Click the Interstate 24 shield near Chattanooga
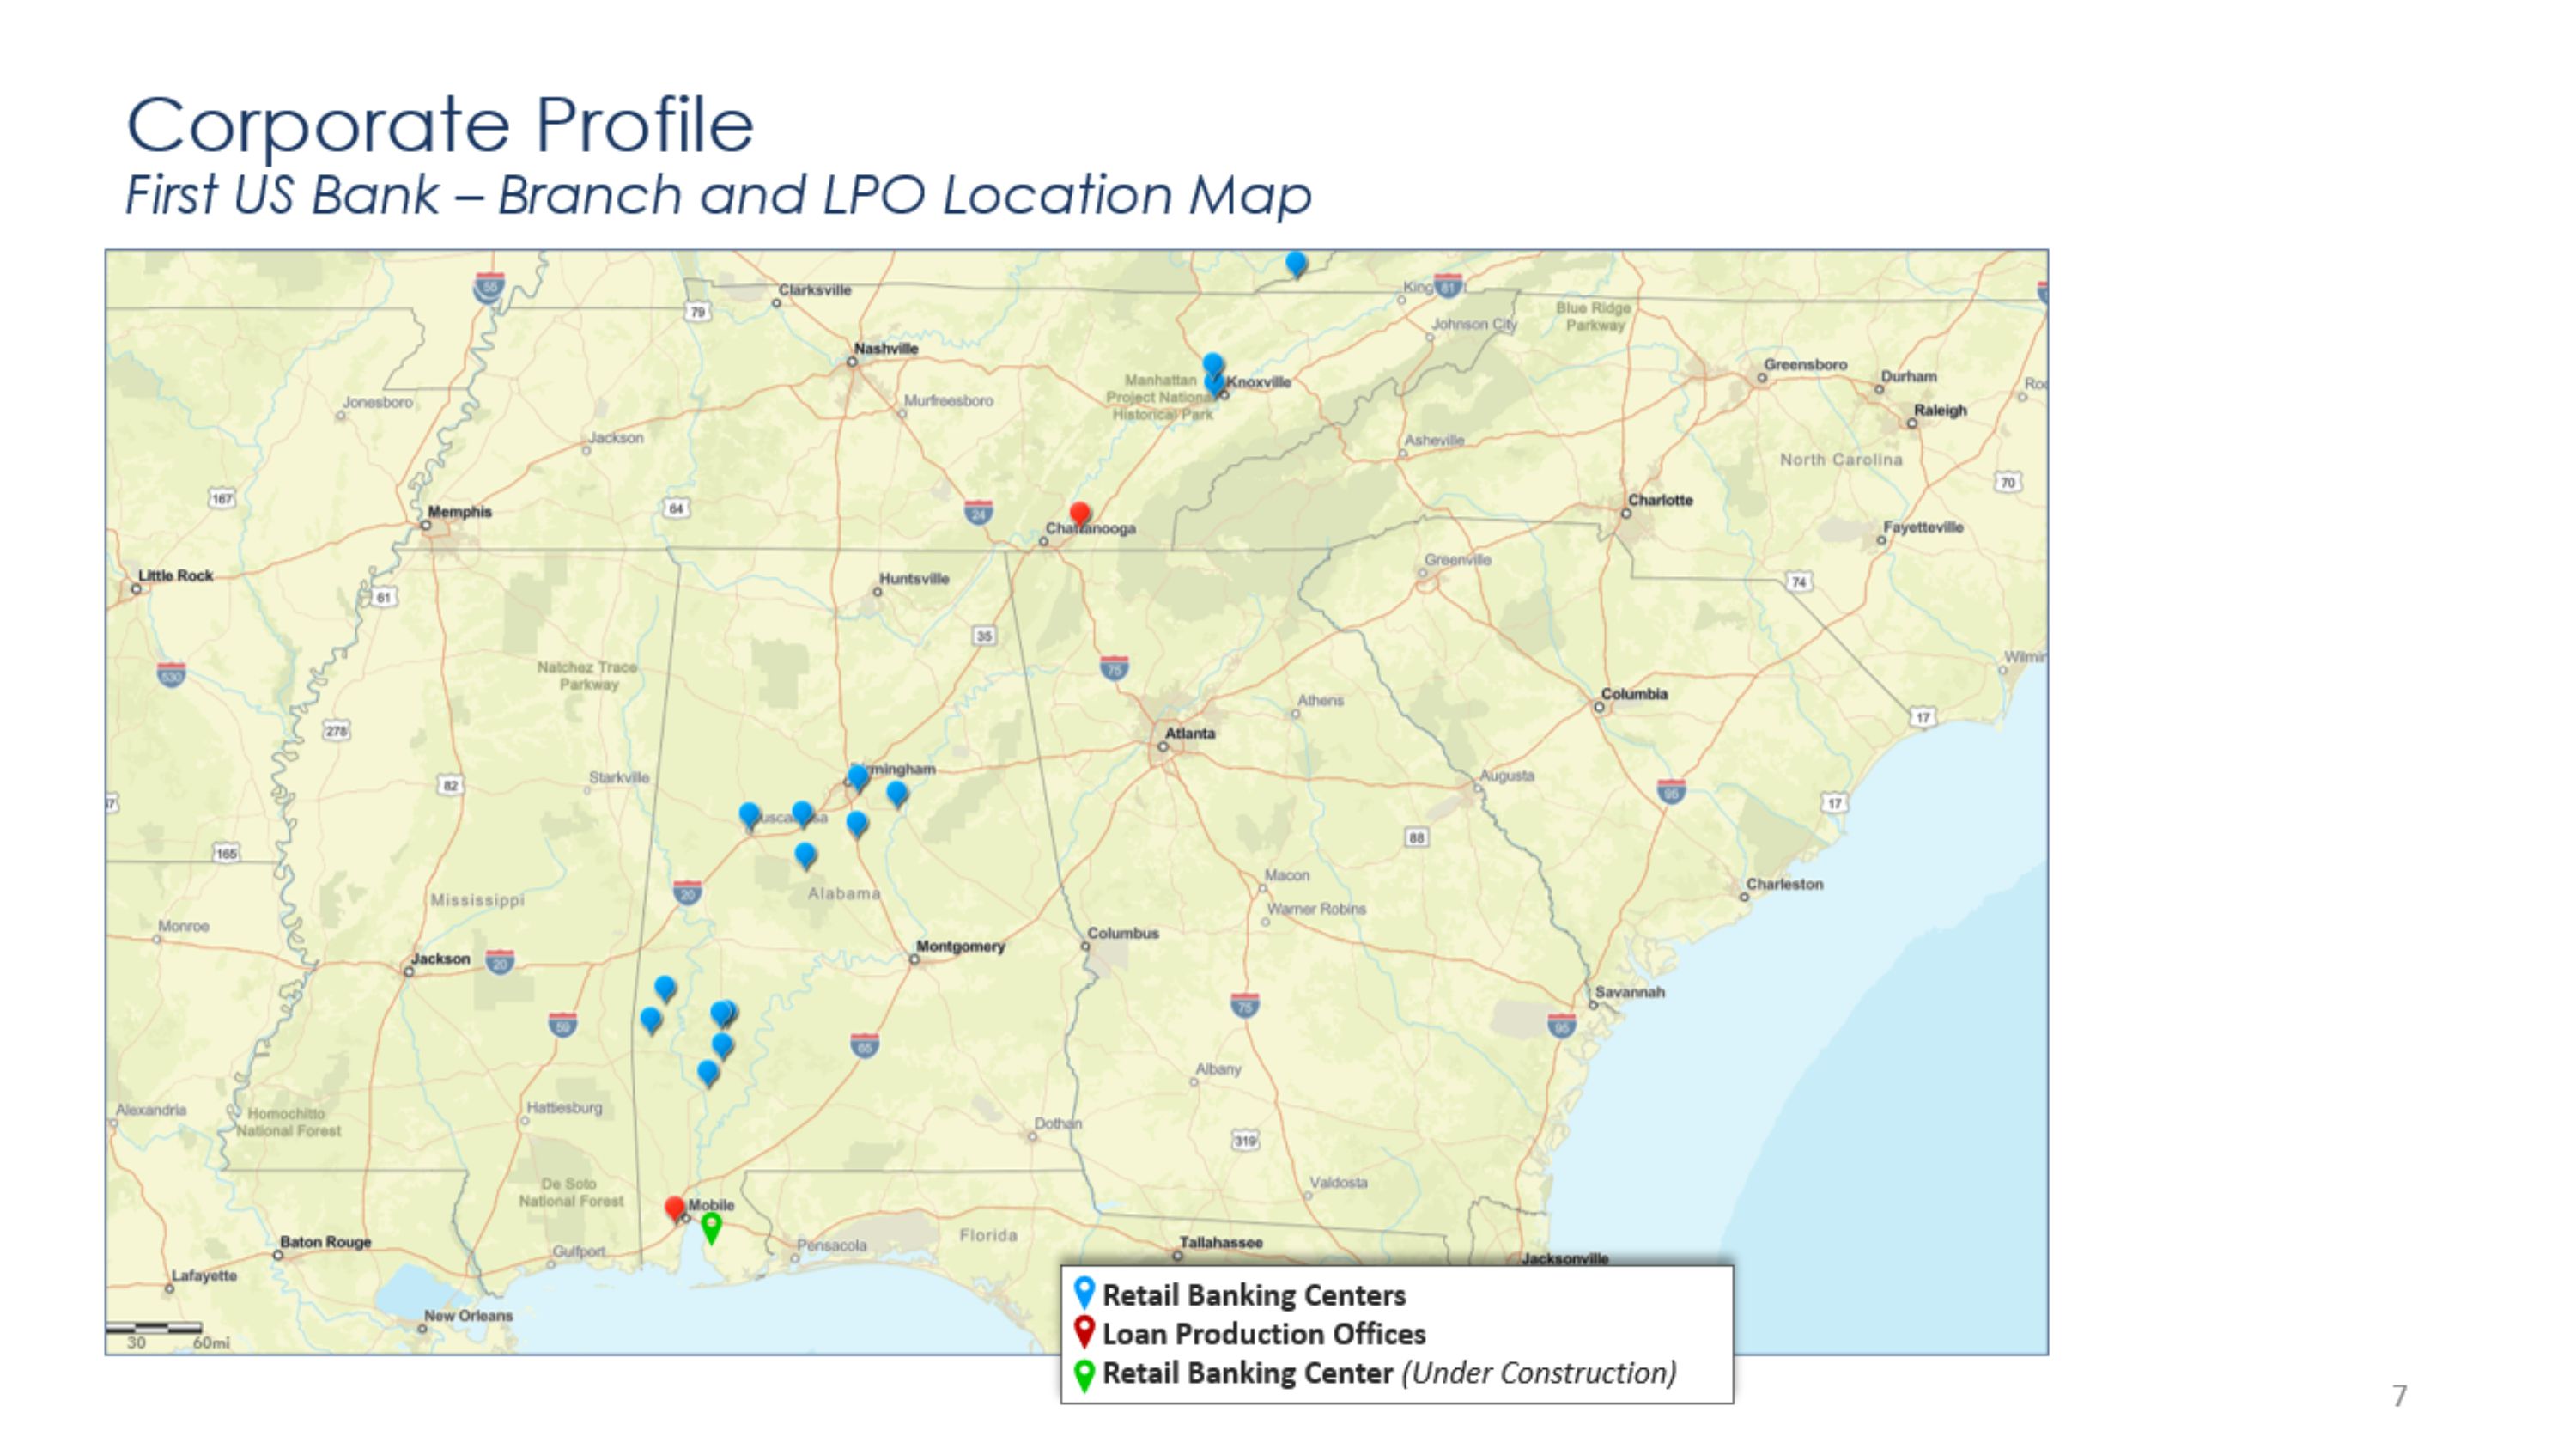 (x=978, y=513)
